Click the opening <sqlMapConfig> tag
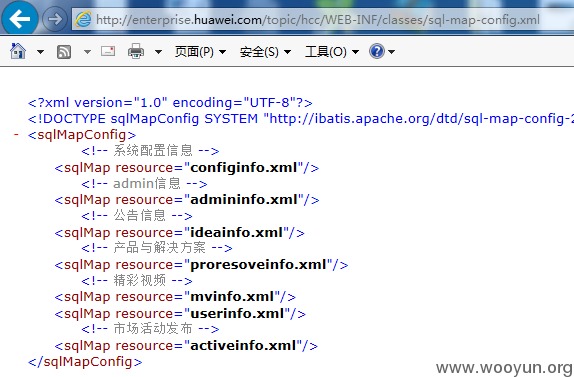574x377 pixels. point(82,135)
